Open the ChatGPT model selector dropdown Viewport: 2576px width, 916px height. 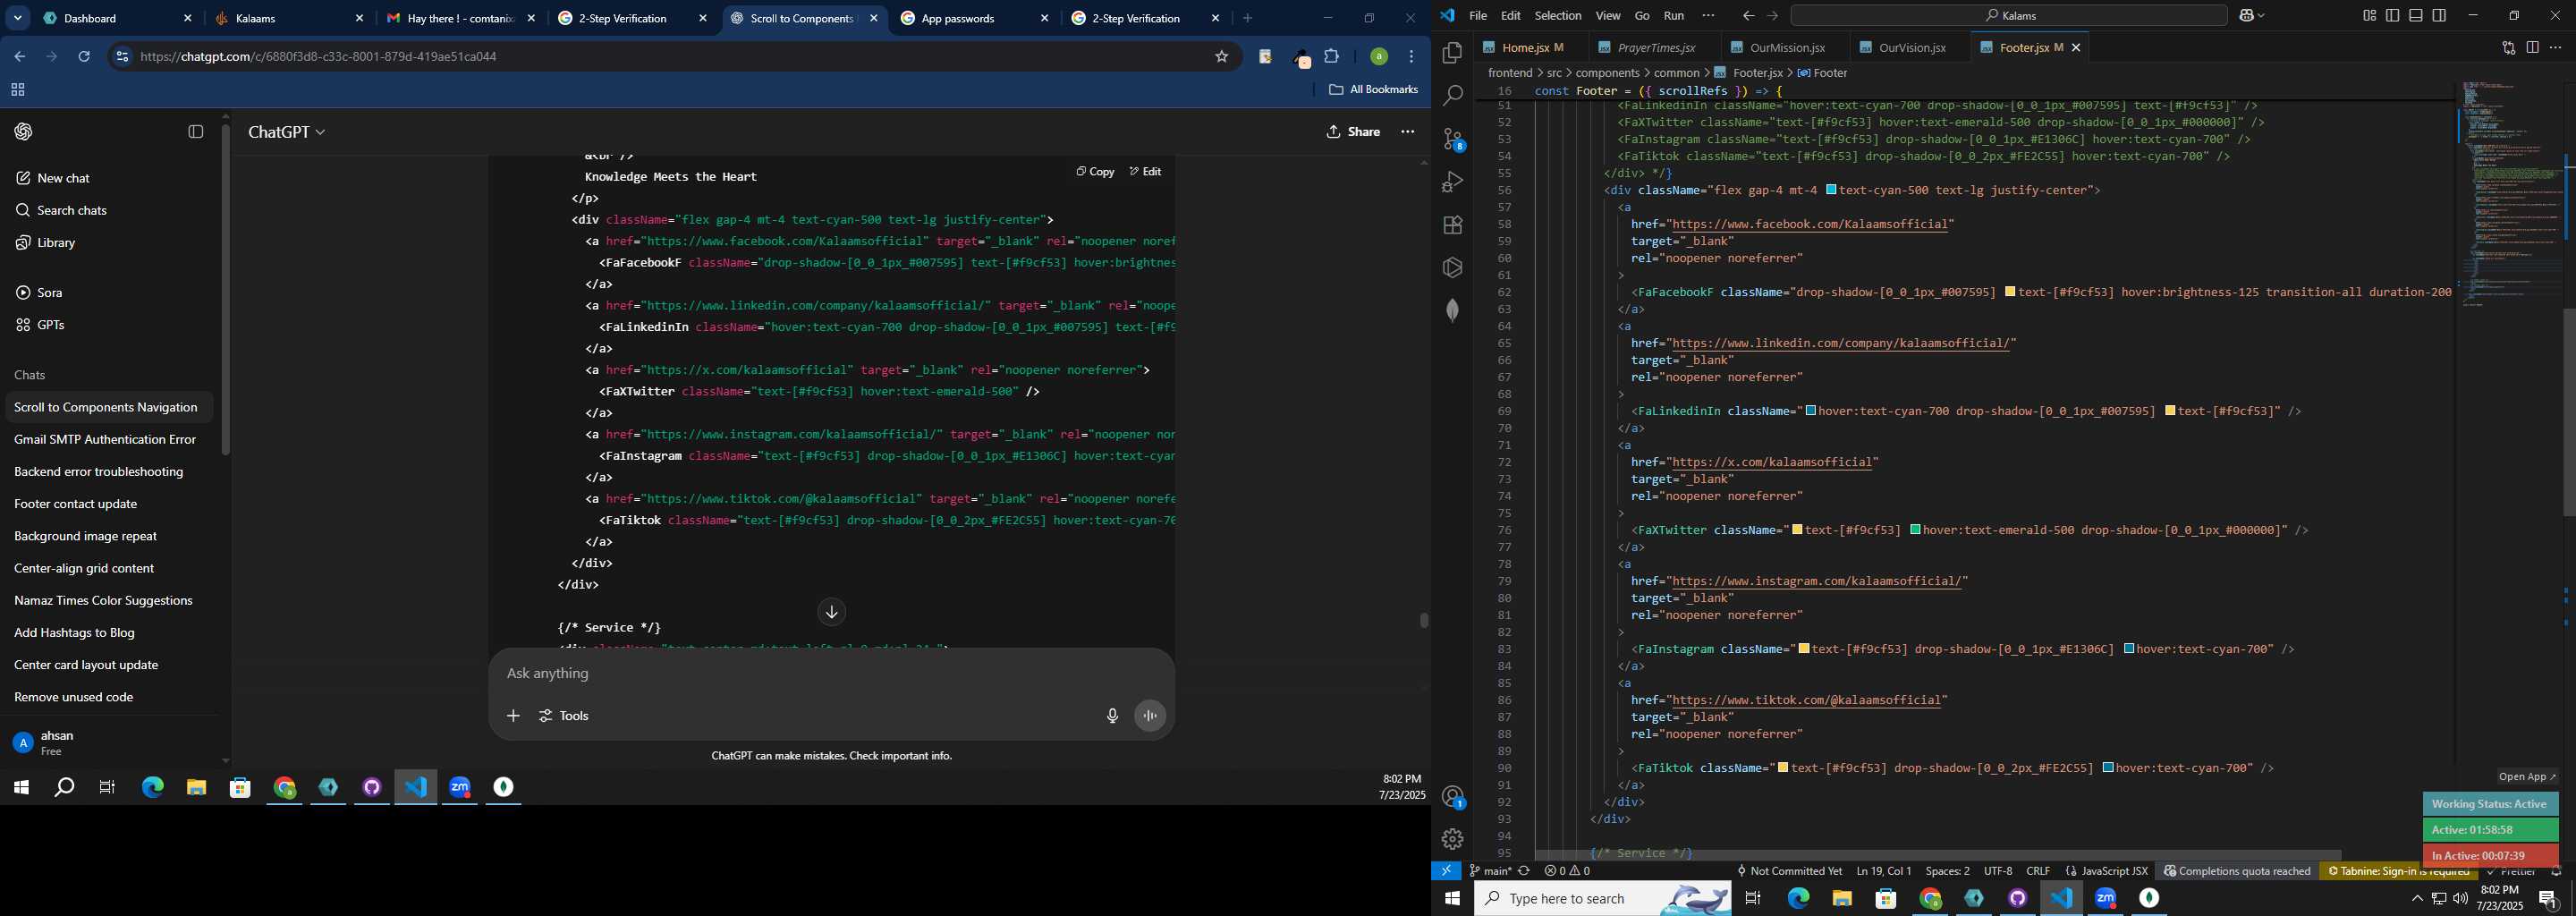click(x=287, y=132)
